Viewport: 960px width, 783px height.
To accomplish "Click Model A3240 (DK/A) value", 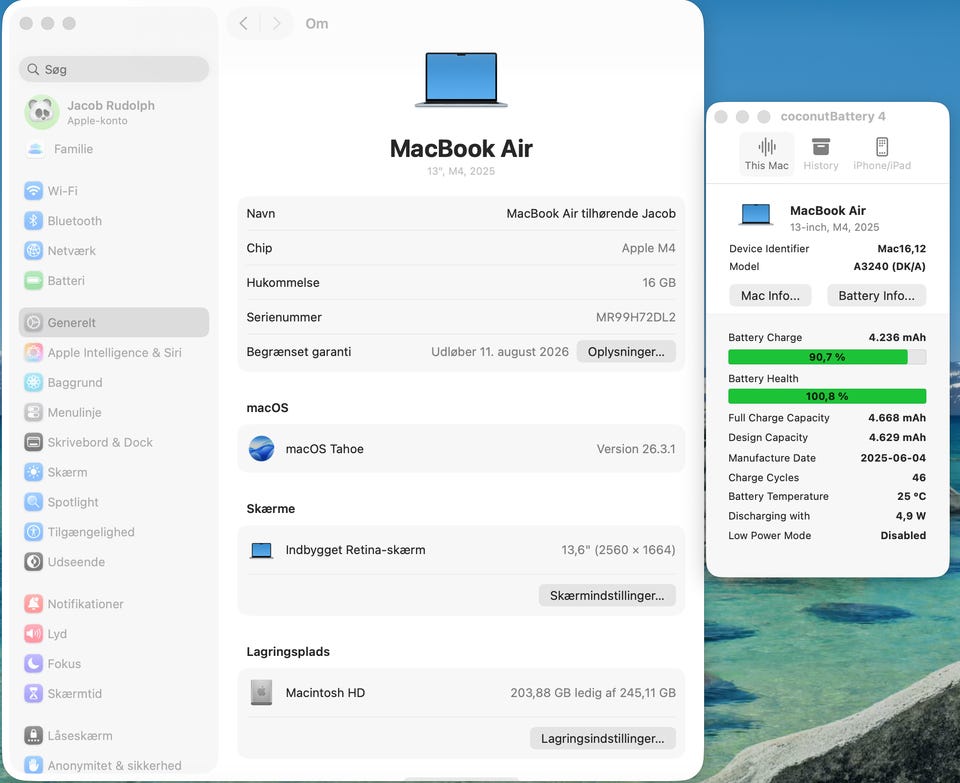I will coord(889,266).
